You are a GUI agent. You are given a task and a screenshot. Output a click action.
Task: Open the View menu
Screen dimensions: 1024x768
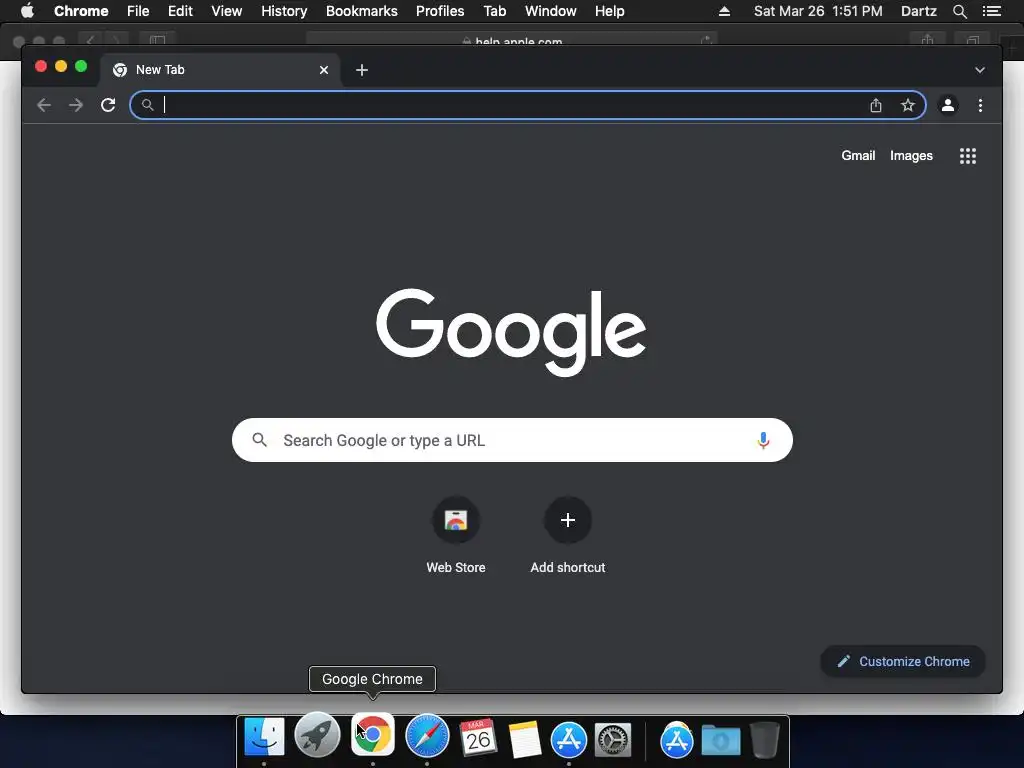227,11
